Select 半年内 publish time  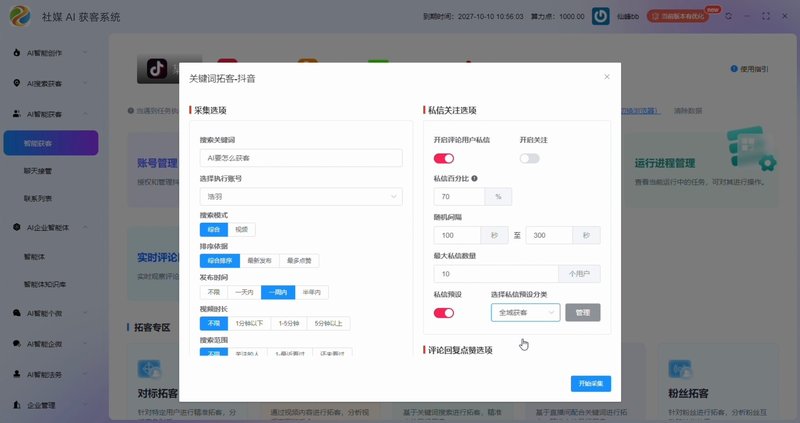pos(312,292)
